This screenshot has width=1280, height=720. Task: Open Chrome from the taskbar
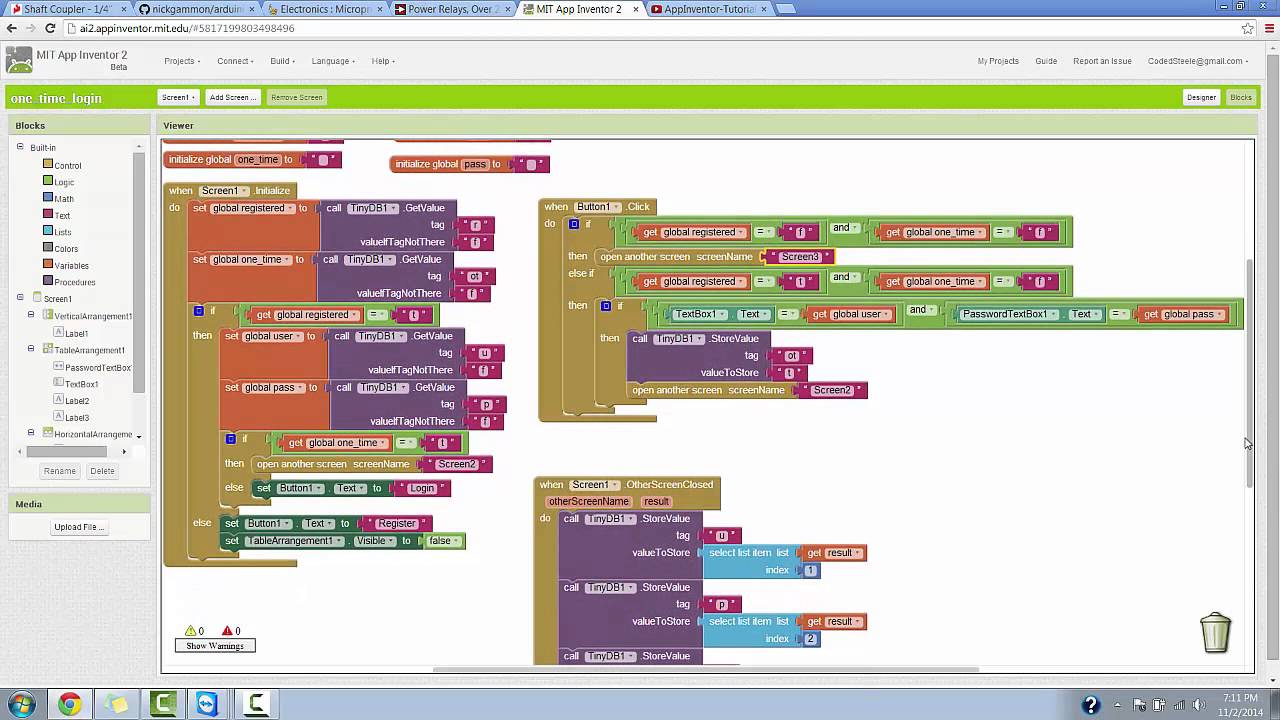pyautogui.click(x=69, y=704)
